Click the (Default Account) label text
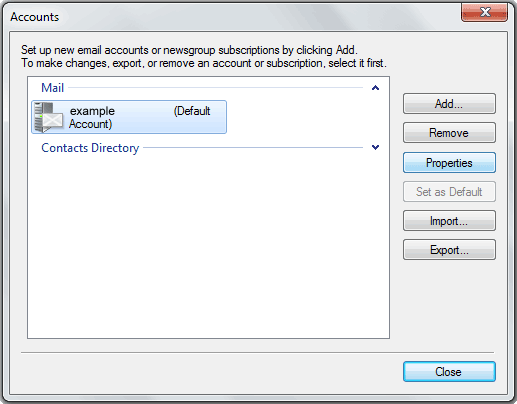This screenshot has height=404, width=517. [x=140, y=117]
